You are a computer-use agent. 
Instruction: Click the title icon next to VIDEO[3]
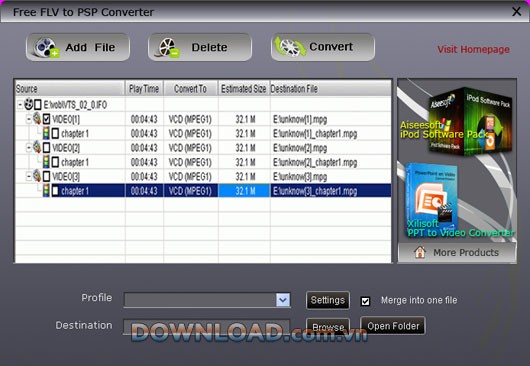coord(37,176)
